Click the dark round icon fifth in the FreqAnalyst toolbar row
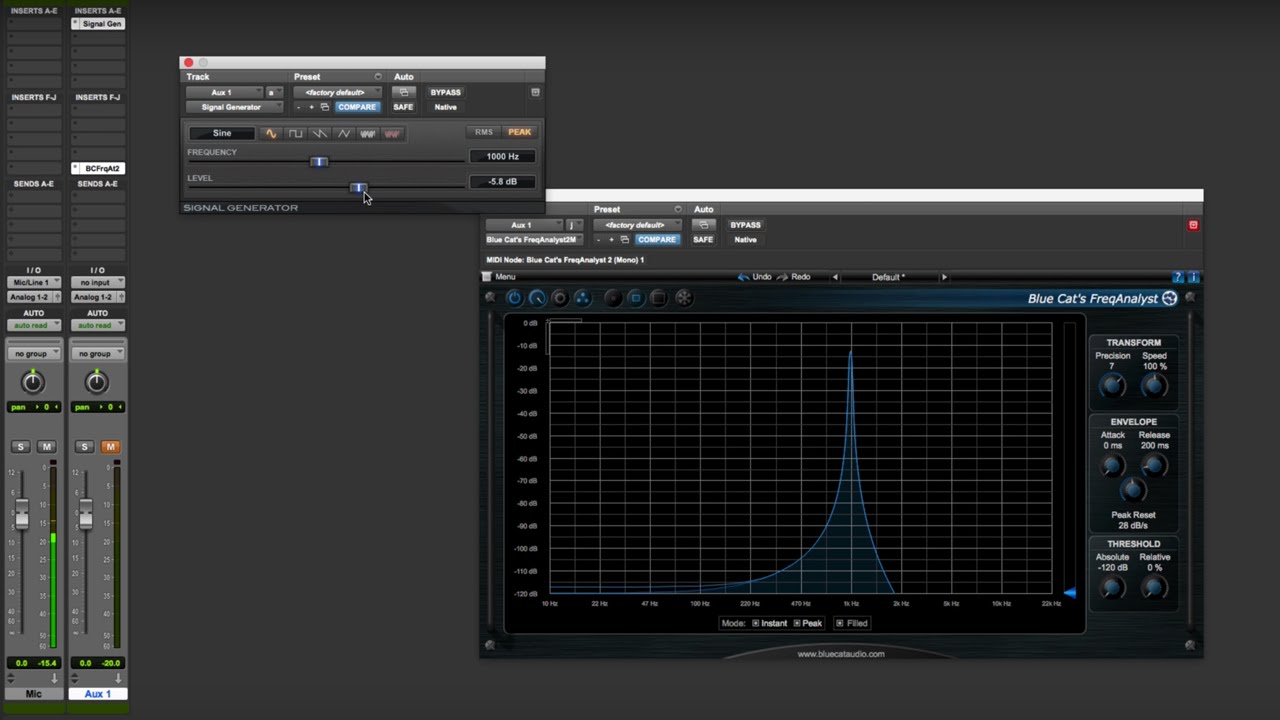Screen dimensions: 1280x720 (x=613, y=298)
